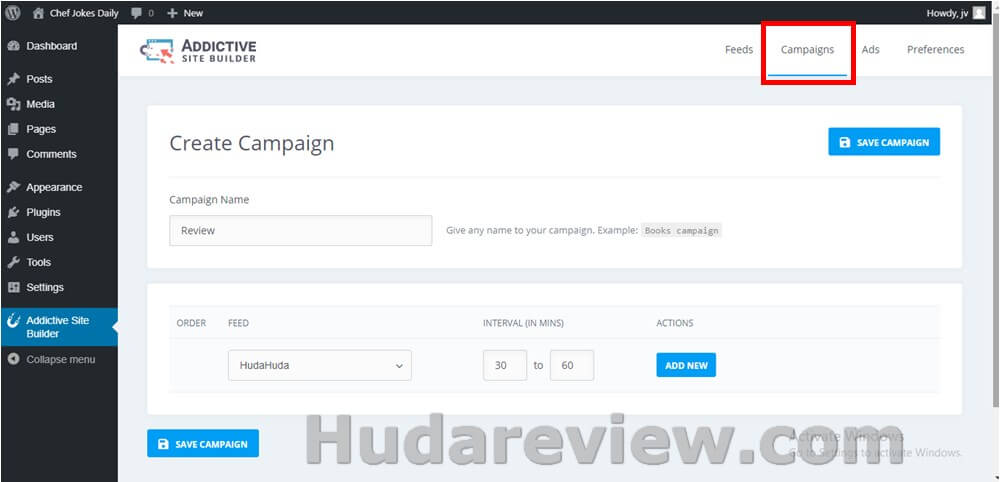This screenshot has height=482, width=1001.
Task: Click the Dashboard gauge icon
Action: pyautogui.click(x=13, y=46)
